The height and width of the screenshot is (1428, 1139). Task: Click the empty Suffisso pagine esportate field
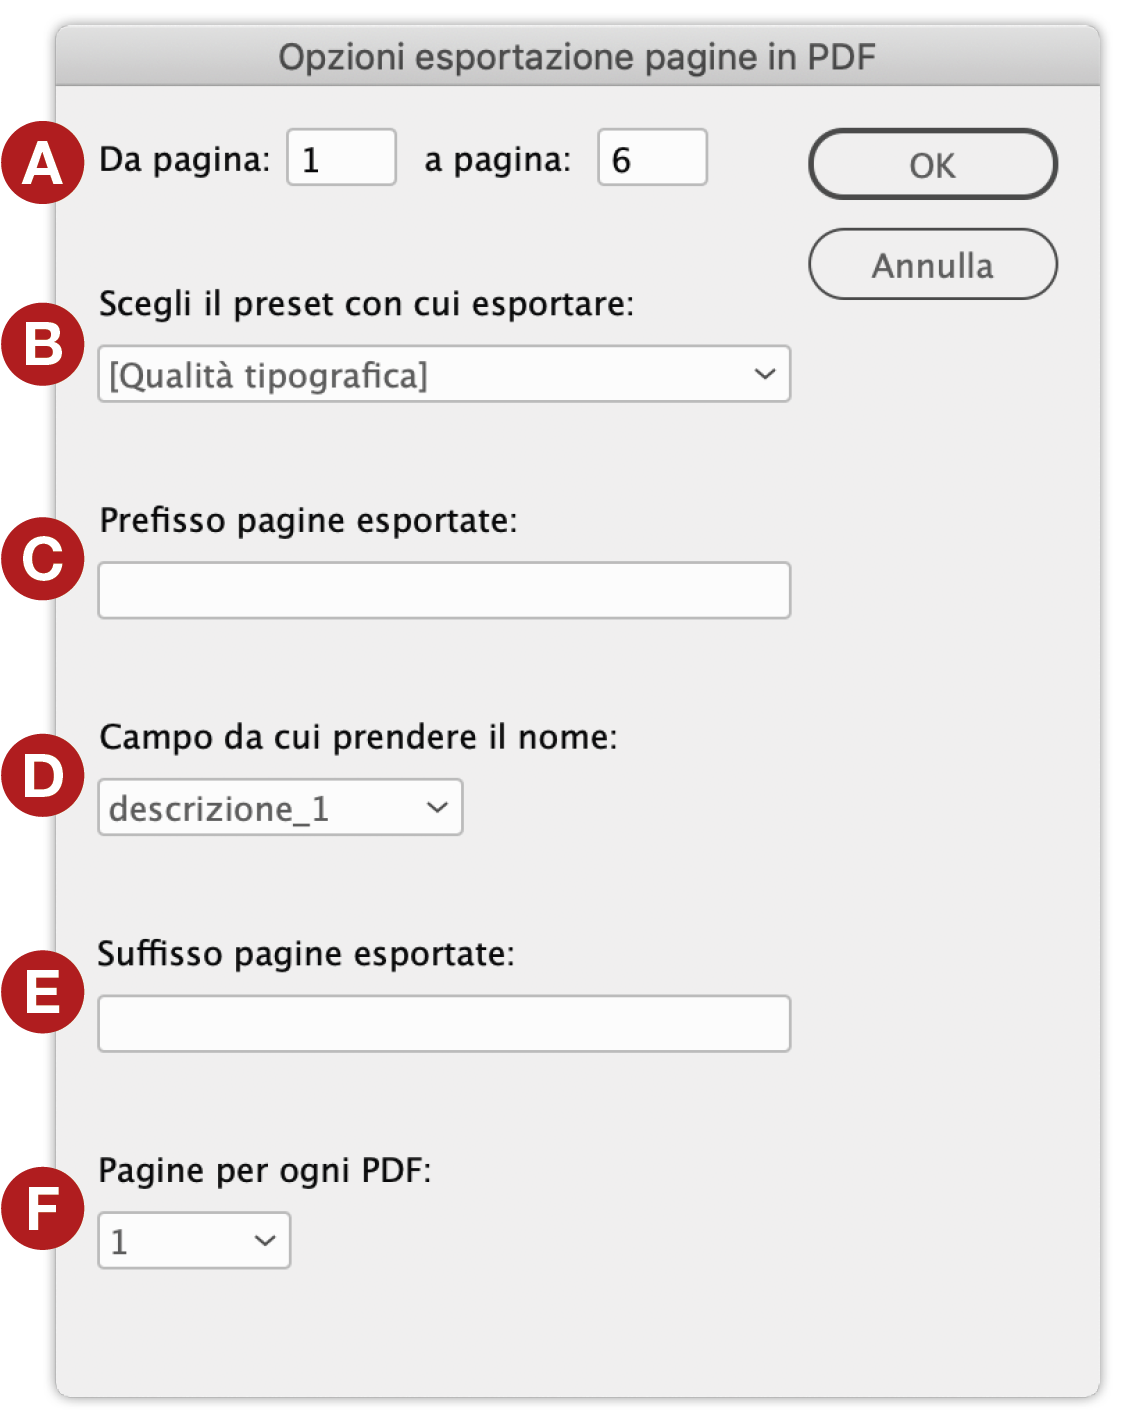tap(444, 1023)
